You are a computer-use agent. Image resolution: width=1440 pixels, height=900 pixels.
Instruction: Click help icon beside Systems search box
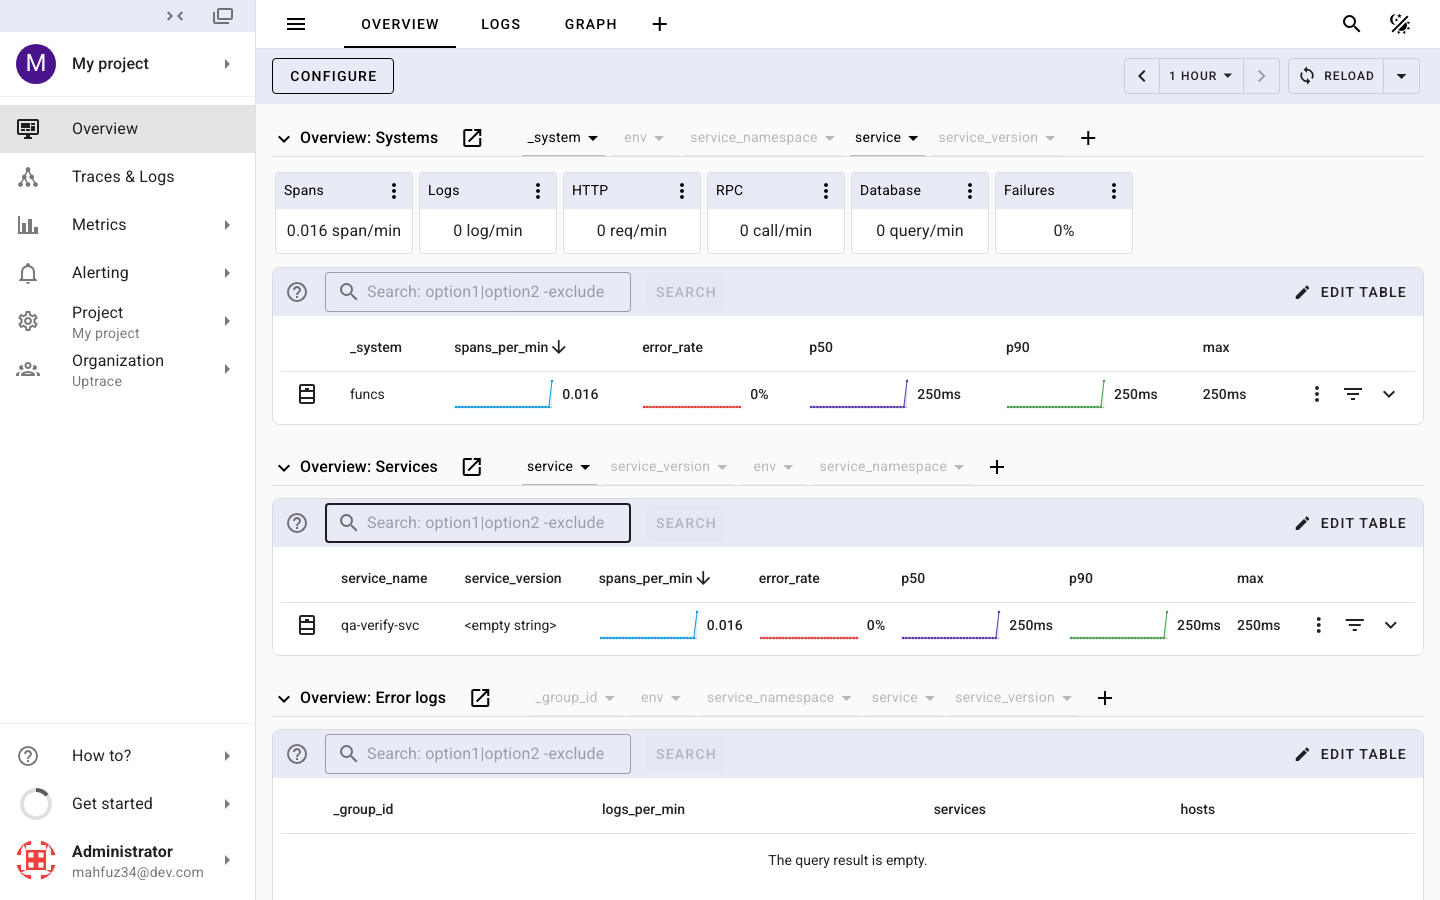[x=297, y=292]
